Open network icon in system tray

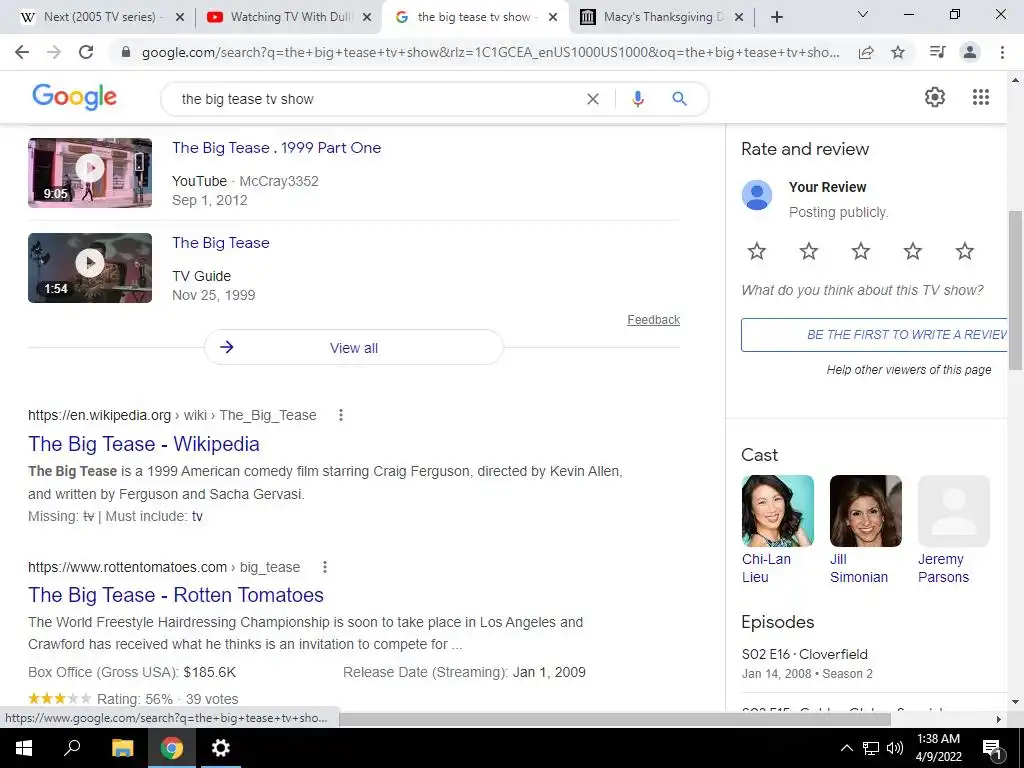pos(871,748)
